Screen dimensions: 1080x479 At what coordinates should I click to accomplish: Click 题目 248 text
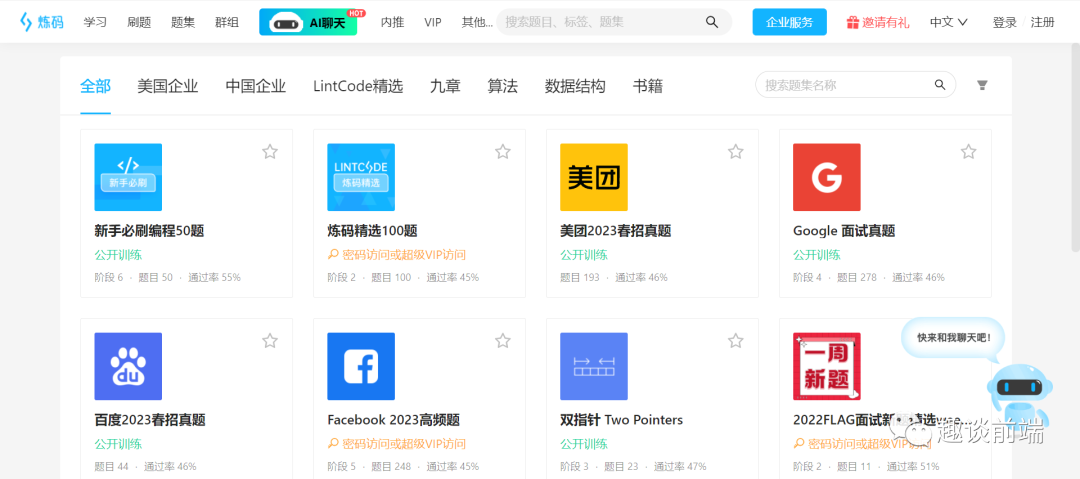pos(391,467)
